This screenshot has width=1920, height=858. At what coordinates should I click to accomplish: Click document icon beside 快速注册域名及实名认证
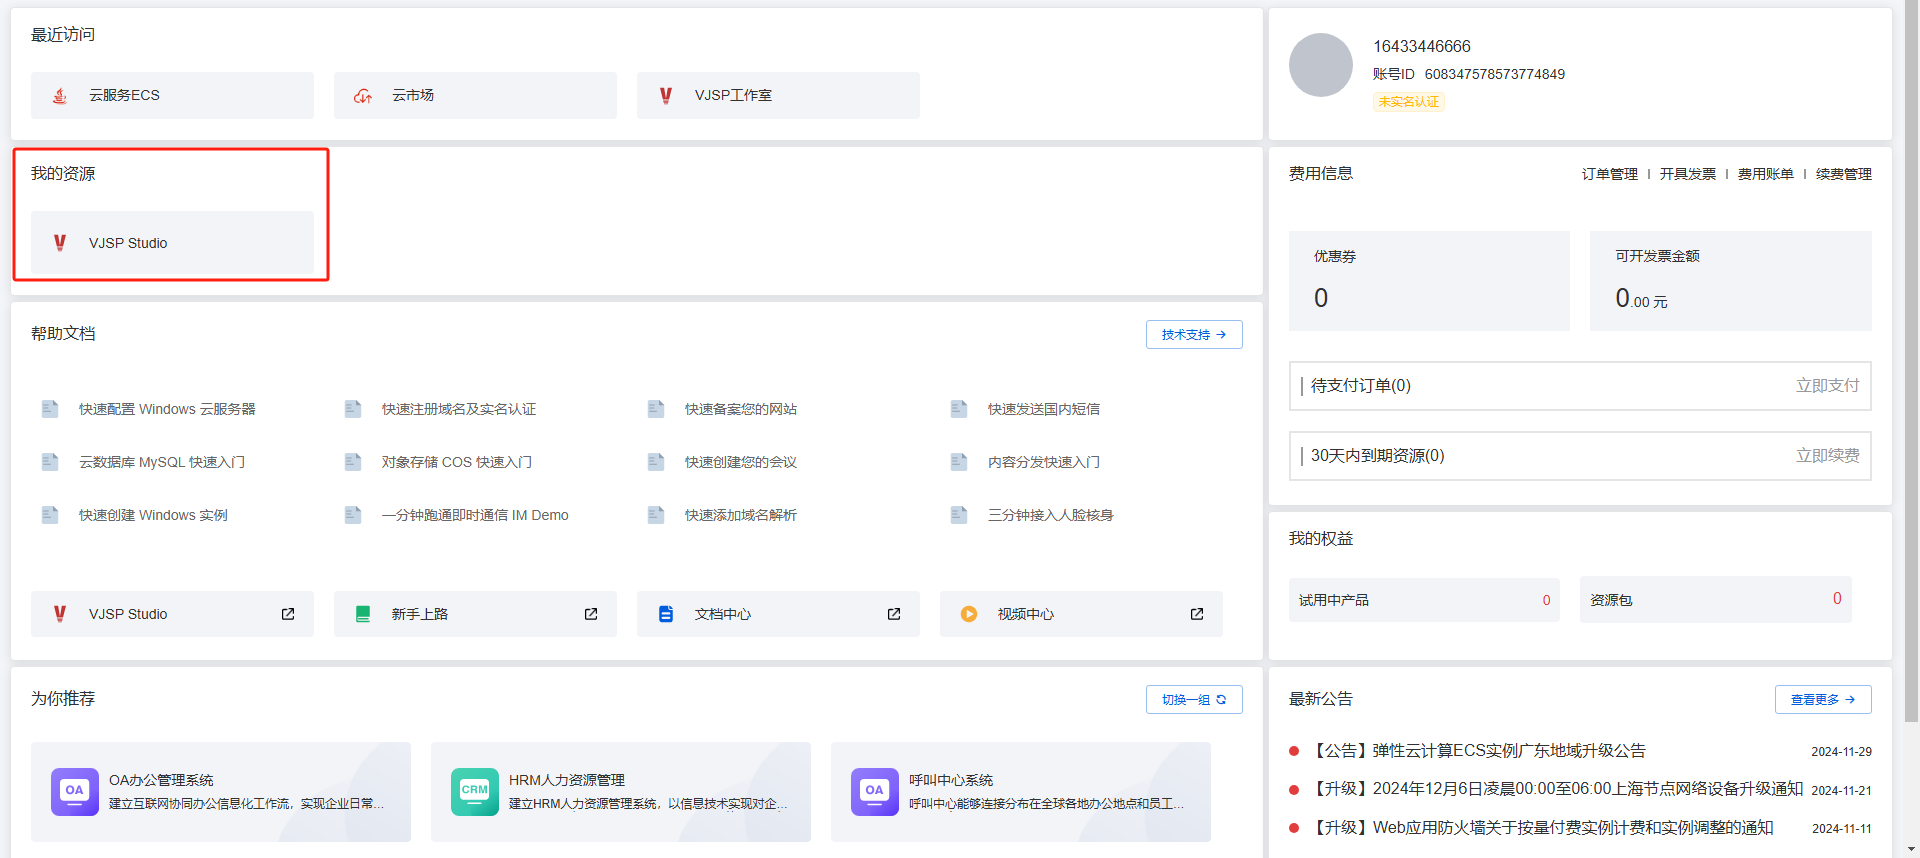(x=353, y=409)
